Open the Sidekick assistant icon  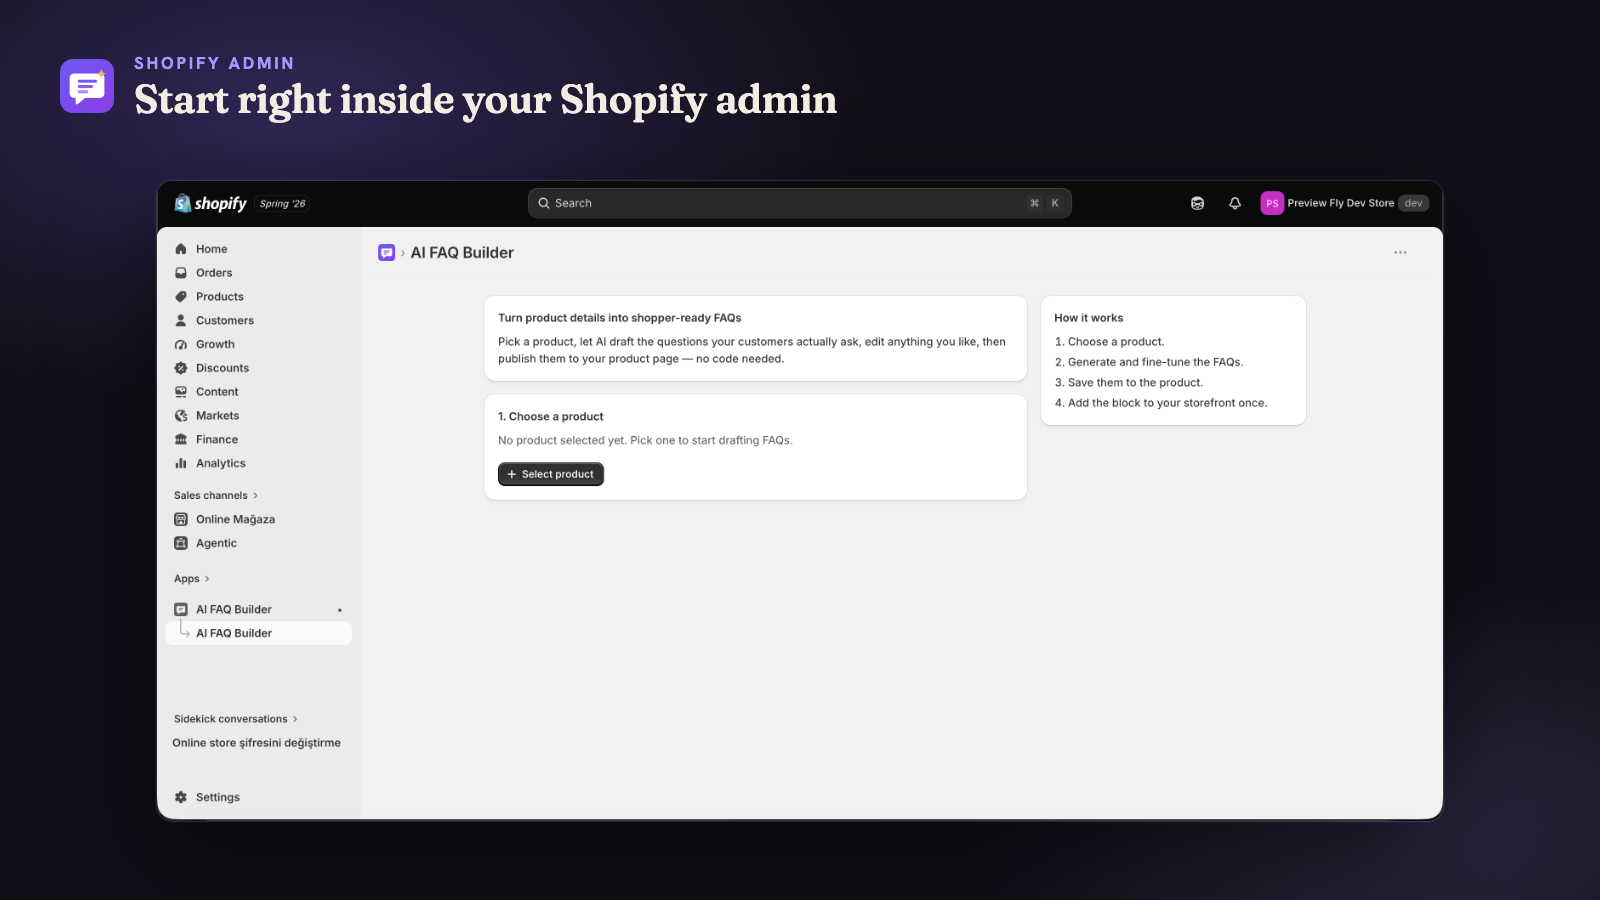click(x=1197, y=203)
